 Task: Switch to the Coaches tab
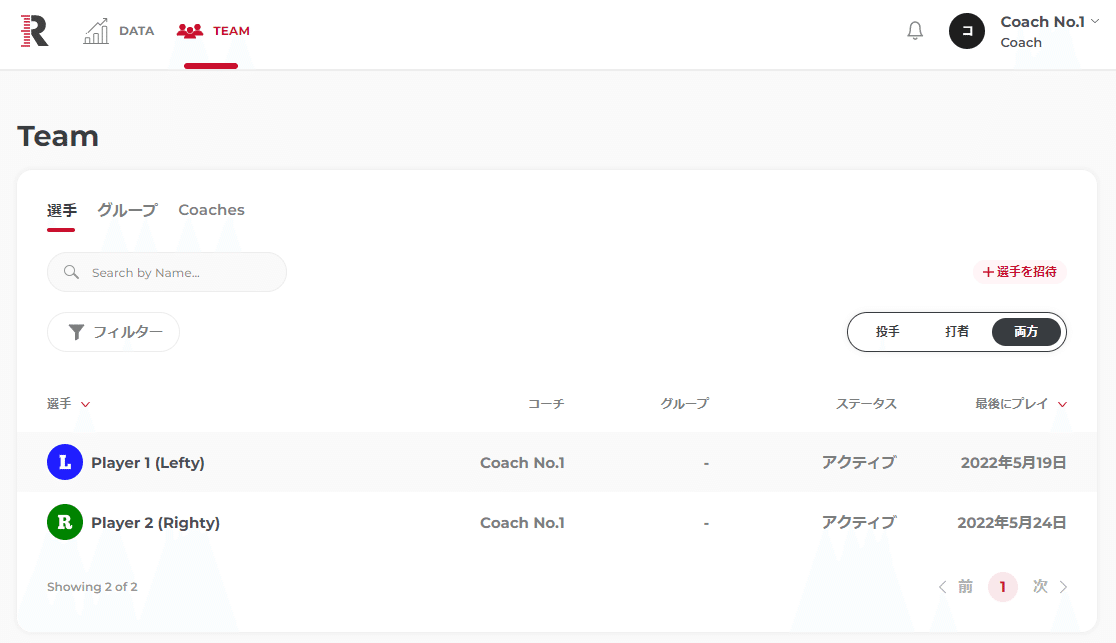tap(211, 209)
